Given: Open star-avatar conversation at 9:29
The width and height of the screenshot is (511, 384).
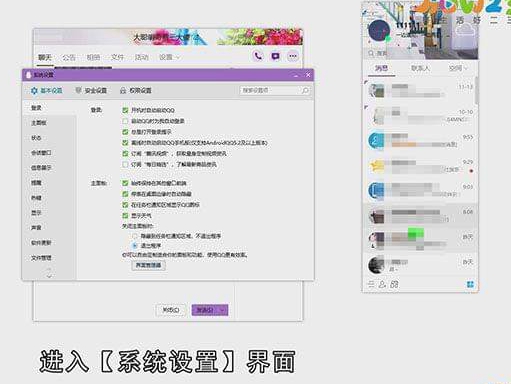Looking at the screenshot, I should point(420,166).
